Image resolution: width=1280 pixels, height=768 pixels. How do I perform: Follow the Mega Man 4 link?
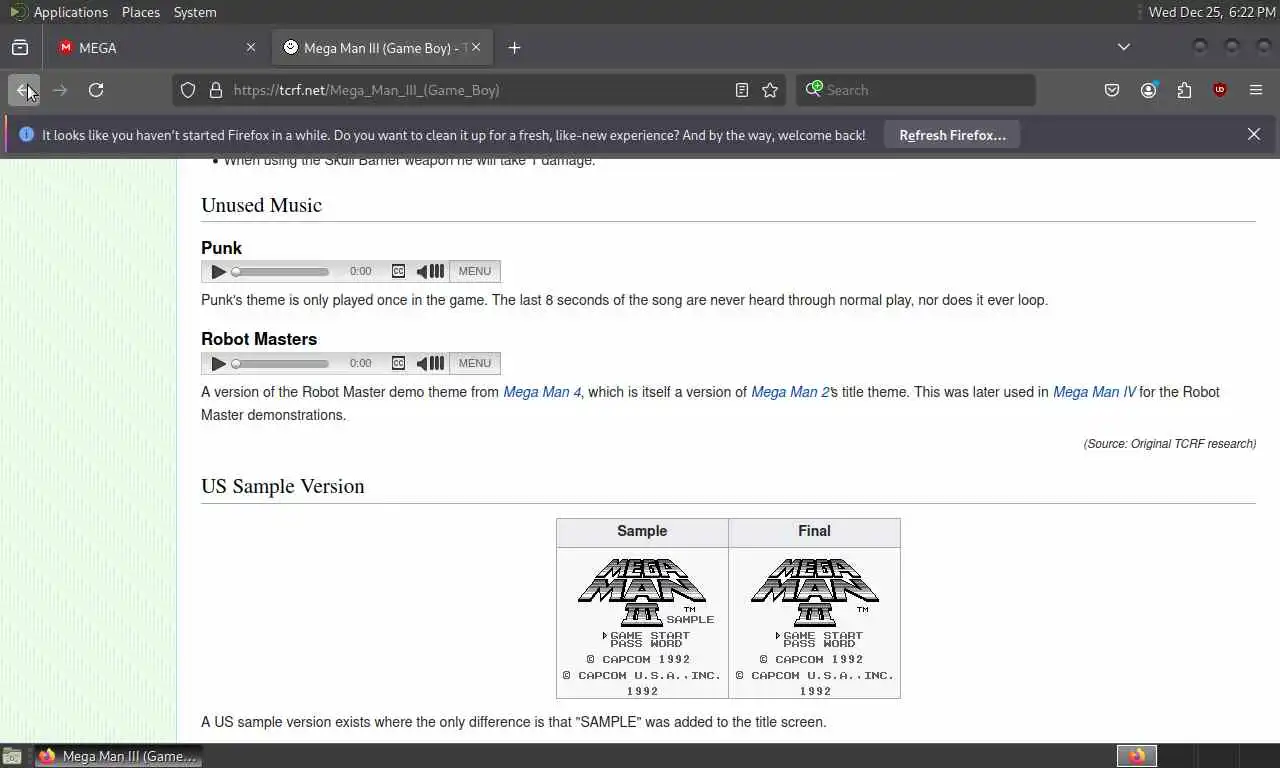pyautogui.click(x=542, y=392)
